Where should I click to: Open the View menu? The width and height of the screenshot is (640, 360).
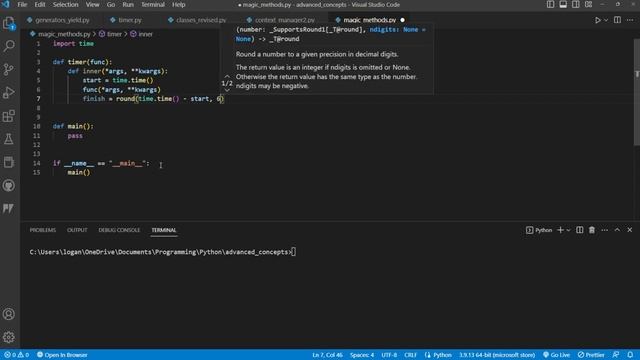point(92,4)
